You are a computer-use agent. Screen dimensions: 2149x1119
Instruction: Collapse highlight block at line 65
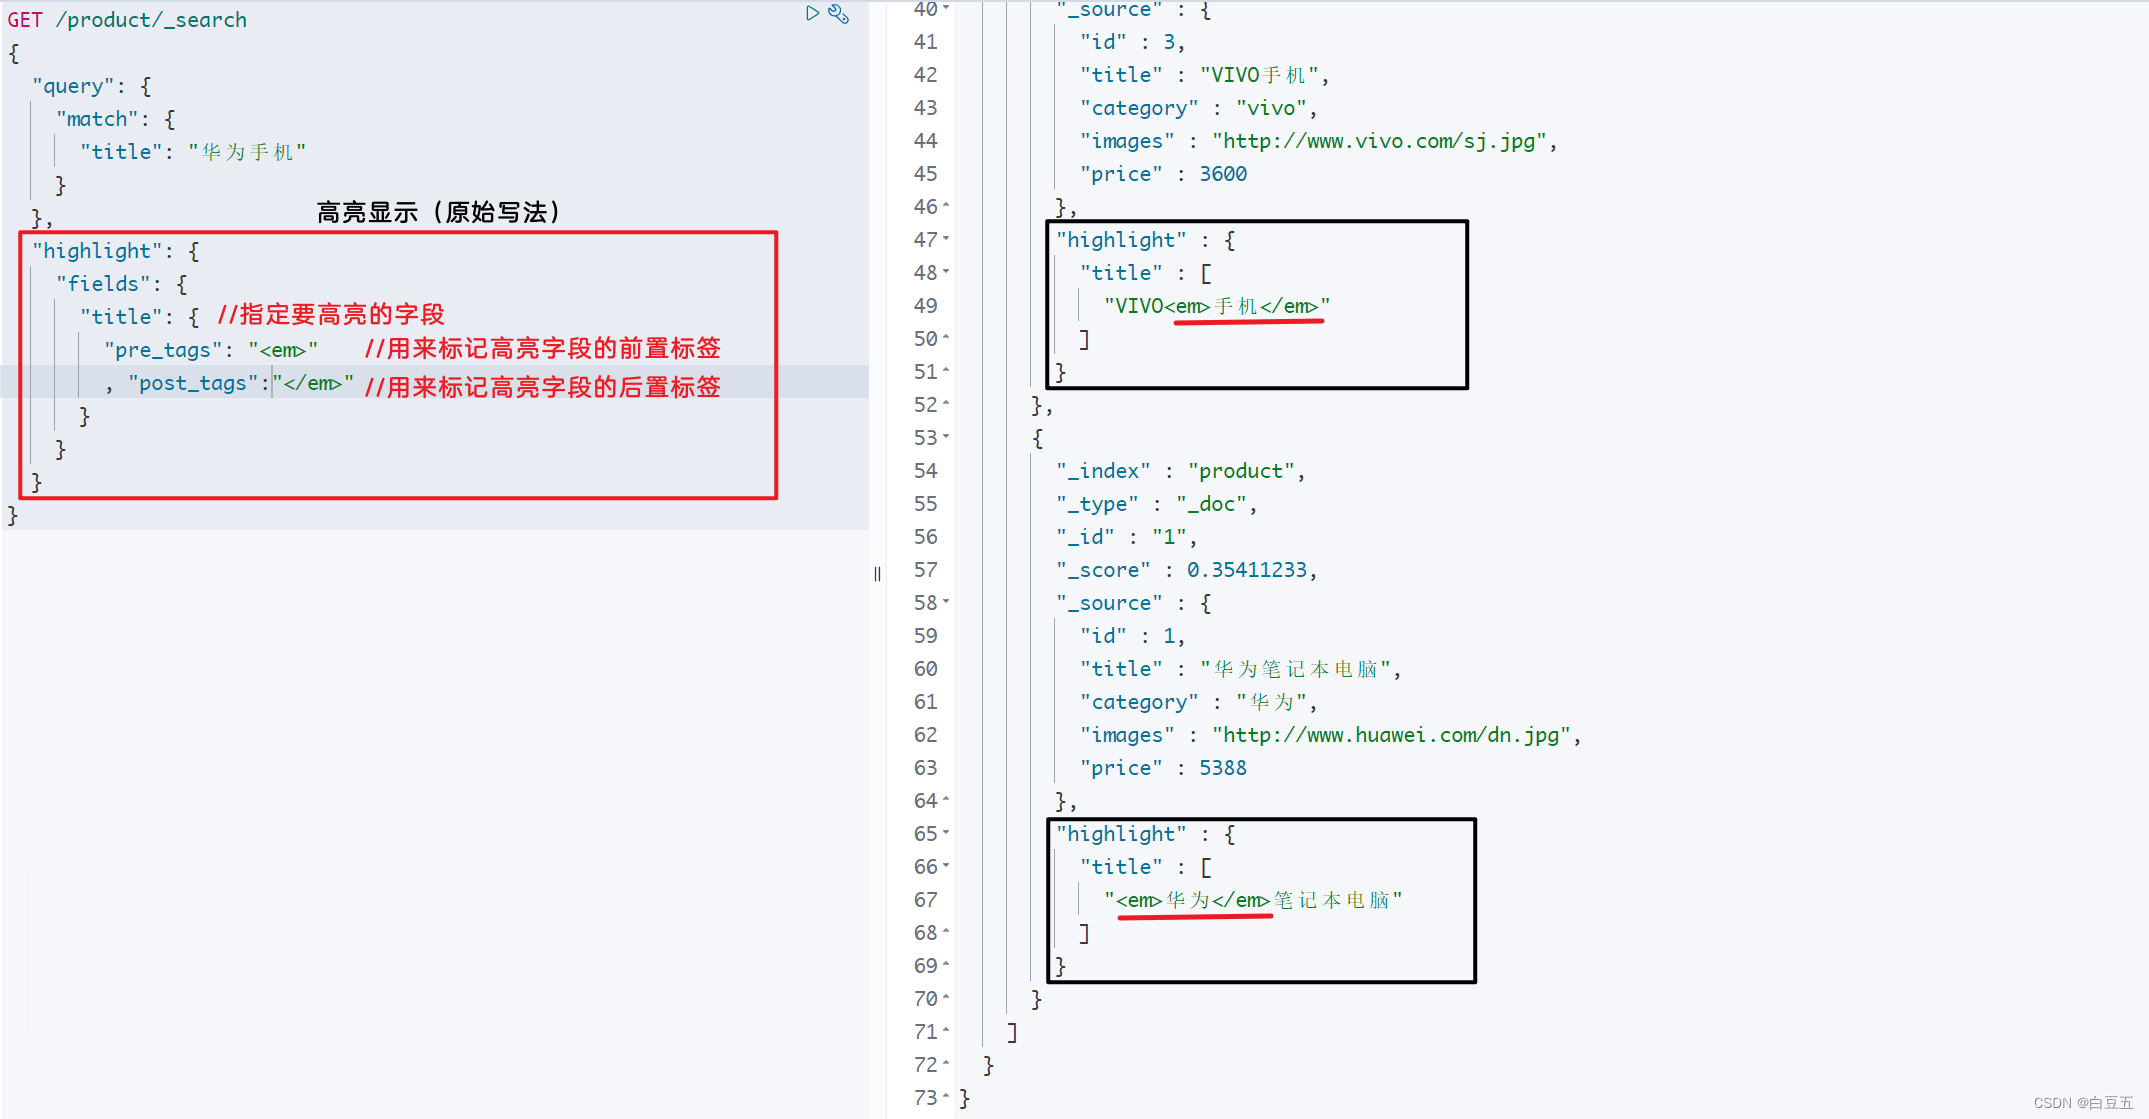click(x=946, y=833)
